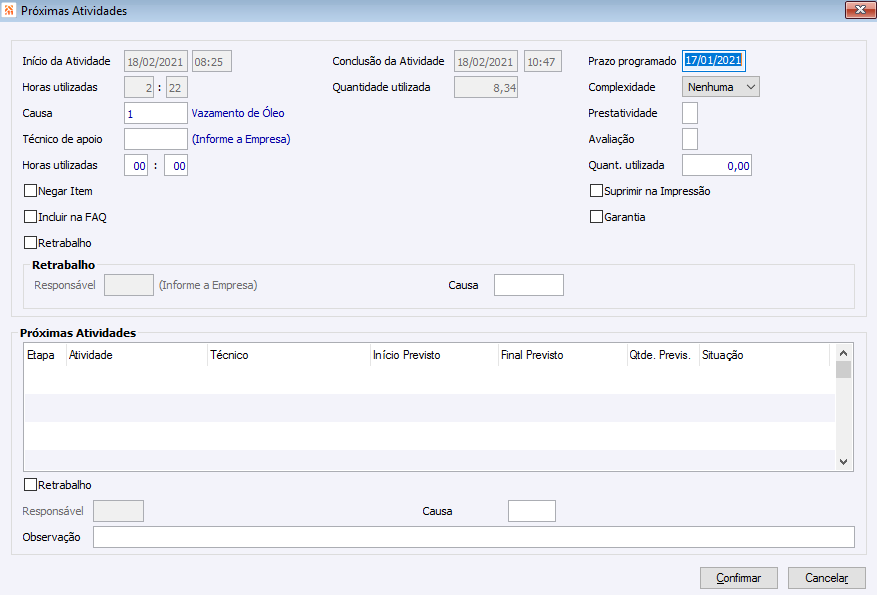Click the Cancelar button
Screen dimensions: 877x595
pyautogui.click(x=827, y=578)
